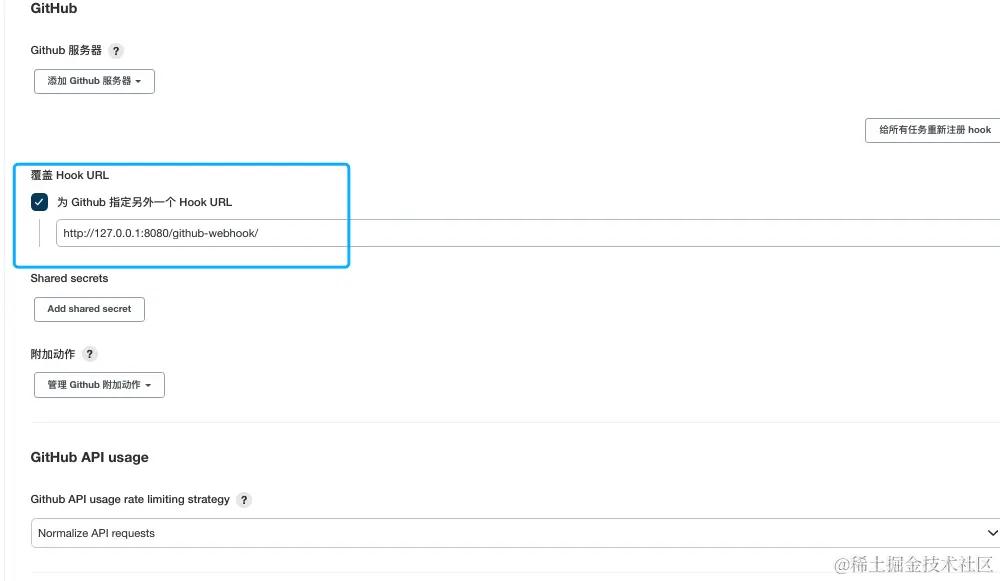Click Add shared secret button

pos(89,309)
